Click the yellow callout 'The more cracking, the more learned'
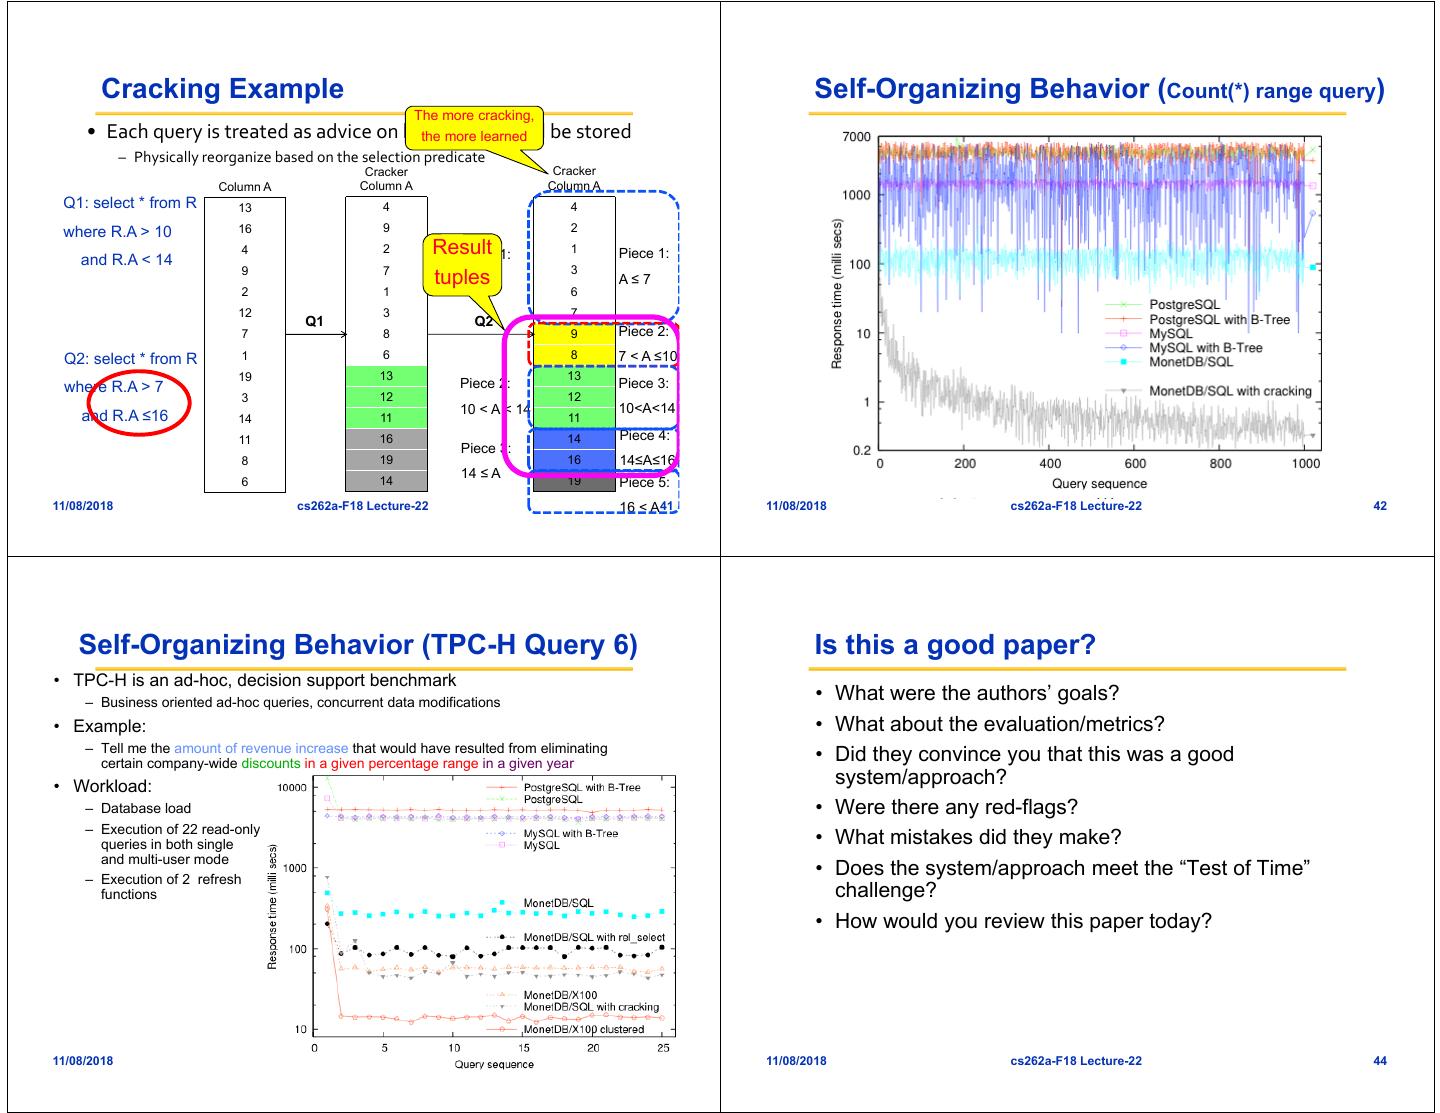1440x1113 pixels. click(x=473, y=127)
